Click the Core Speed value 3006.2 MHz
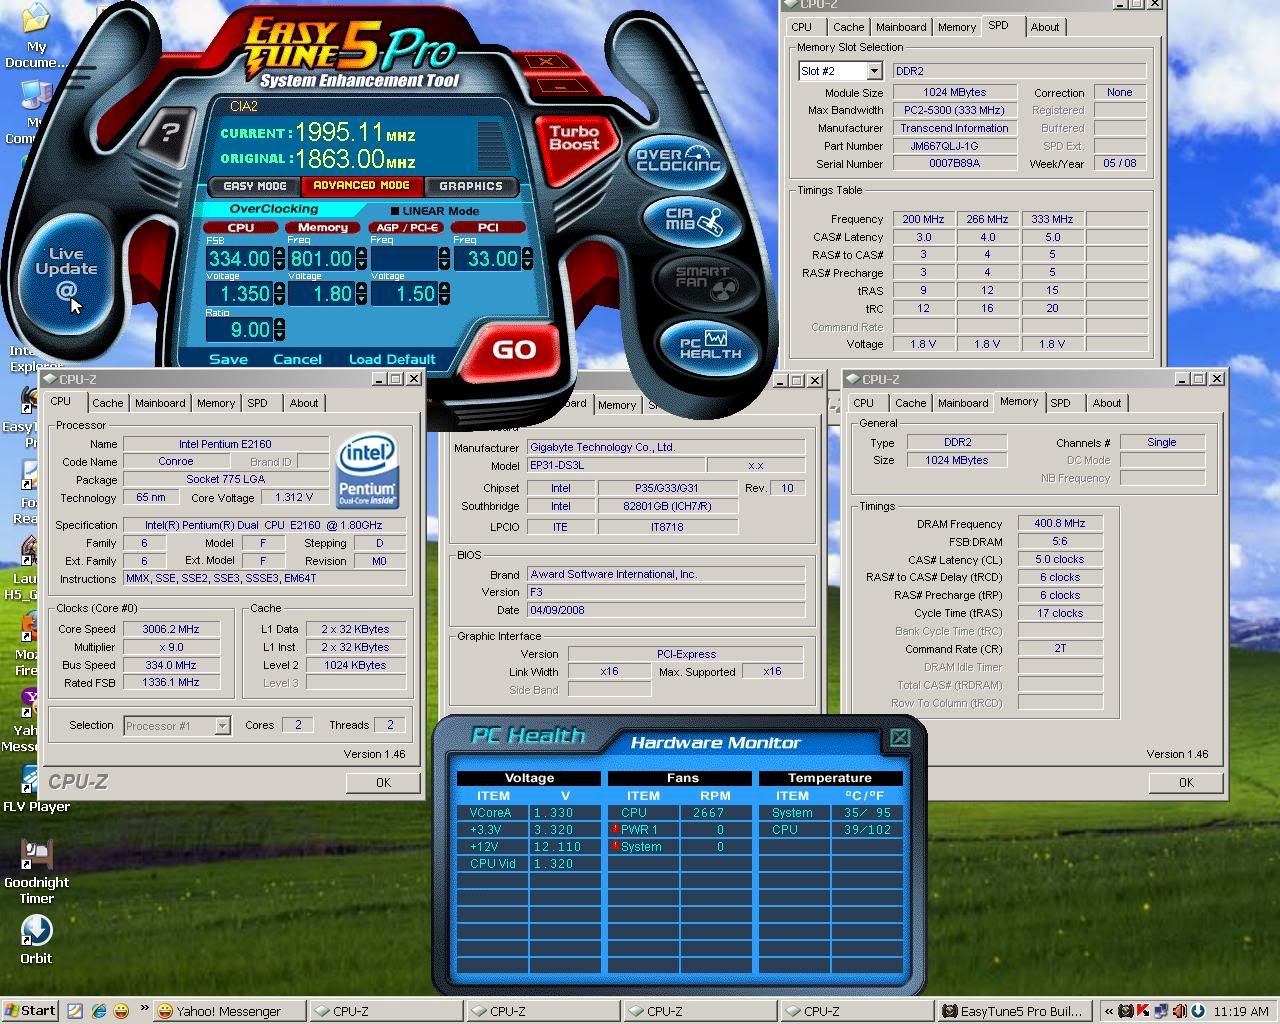Screen dimensions: 1280x1024 click(171, 629)
